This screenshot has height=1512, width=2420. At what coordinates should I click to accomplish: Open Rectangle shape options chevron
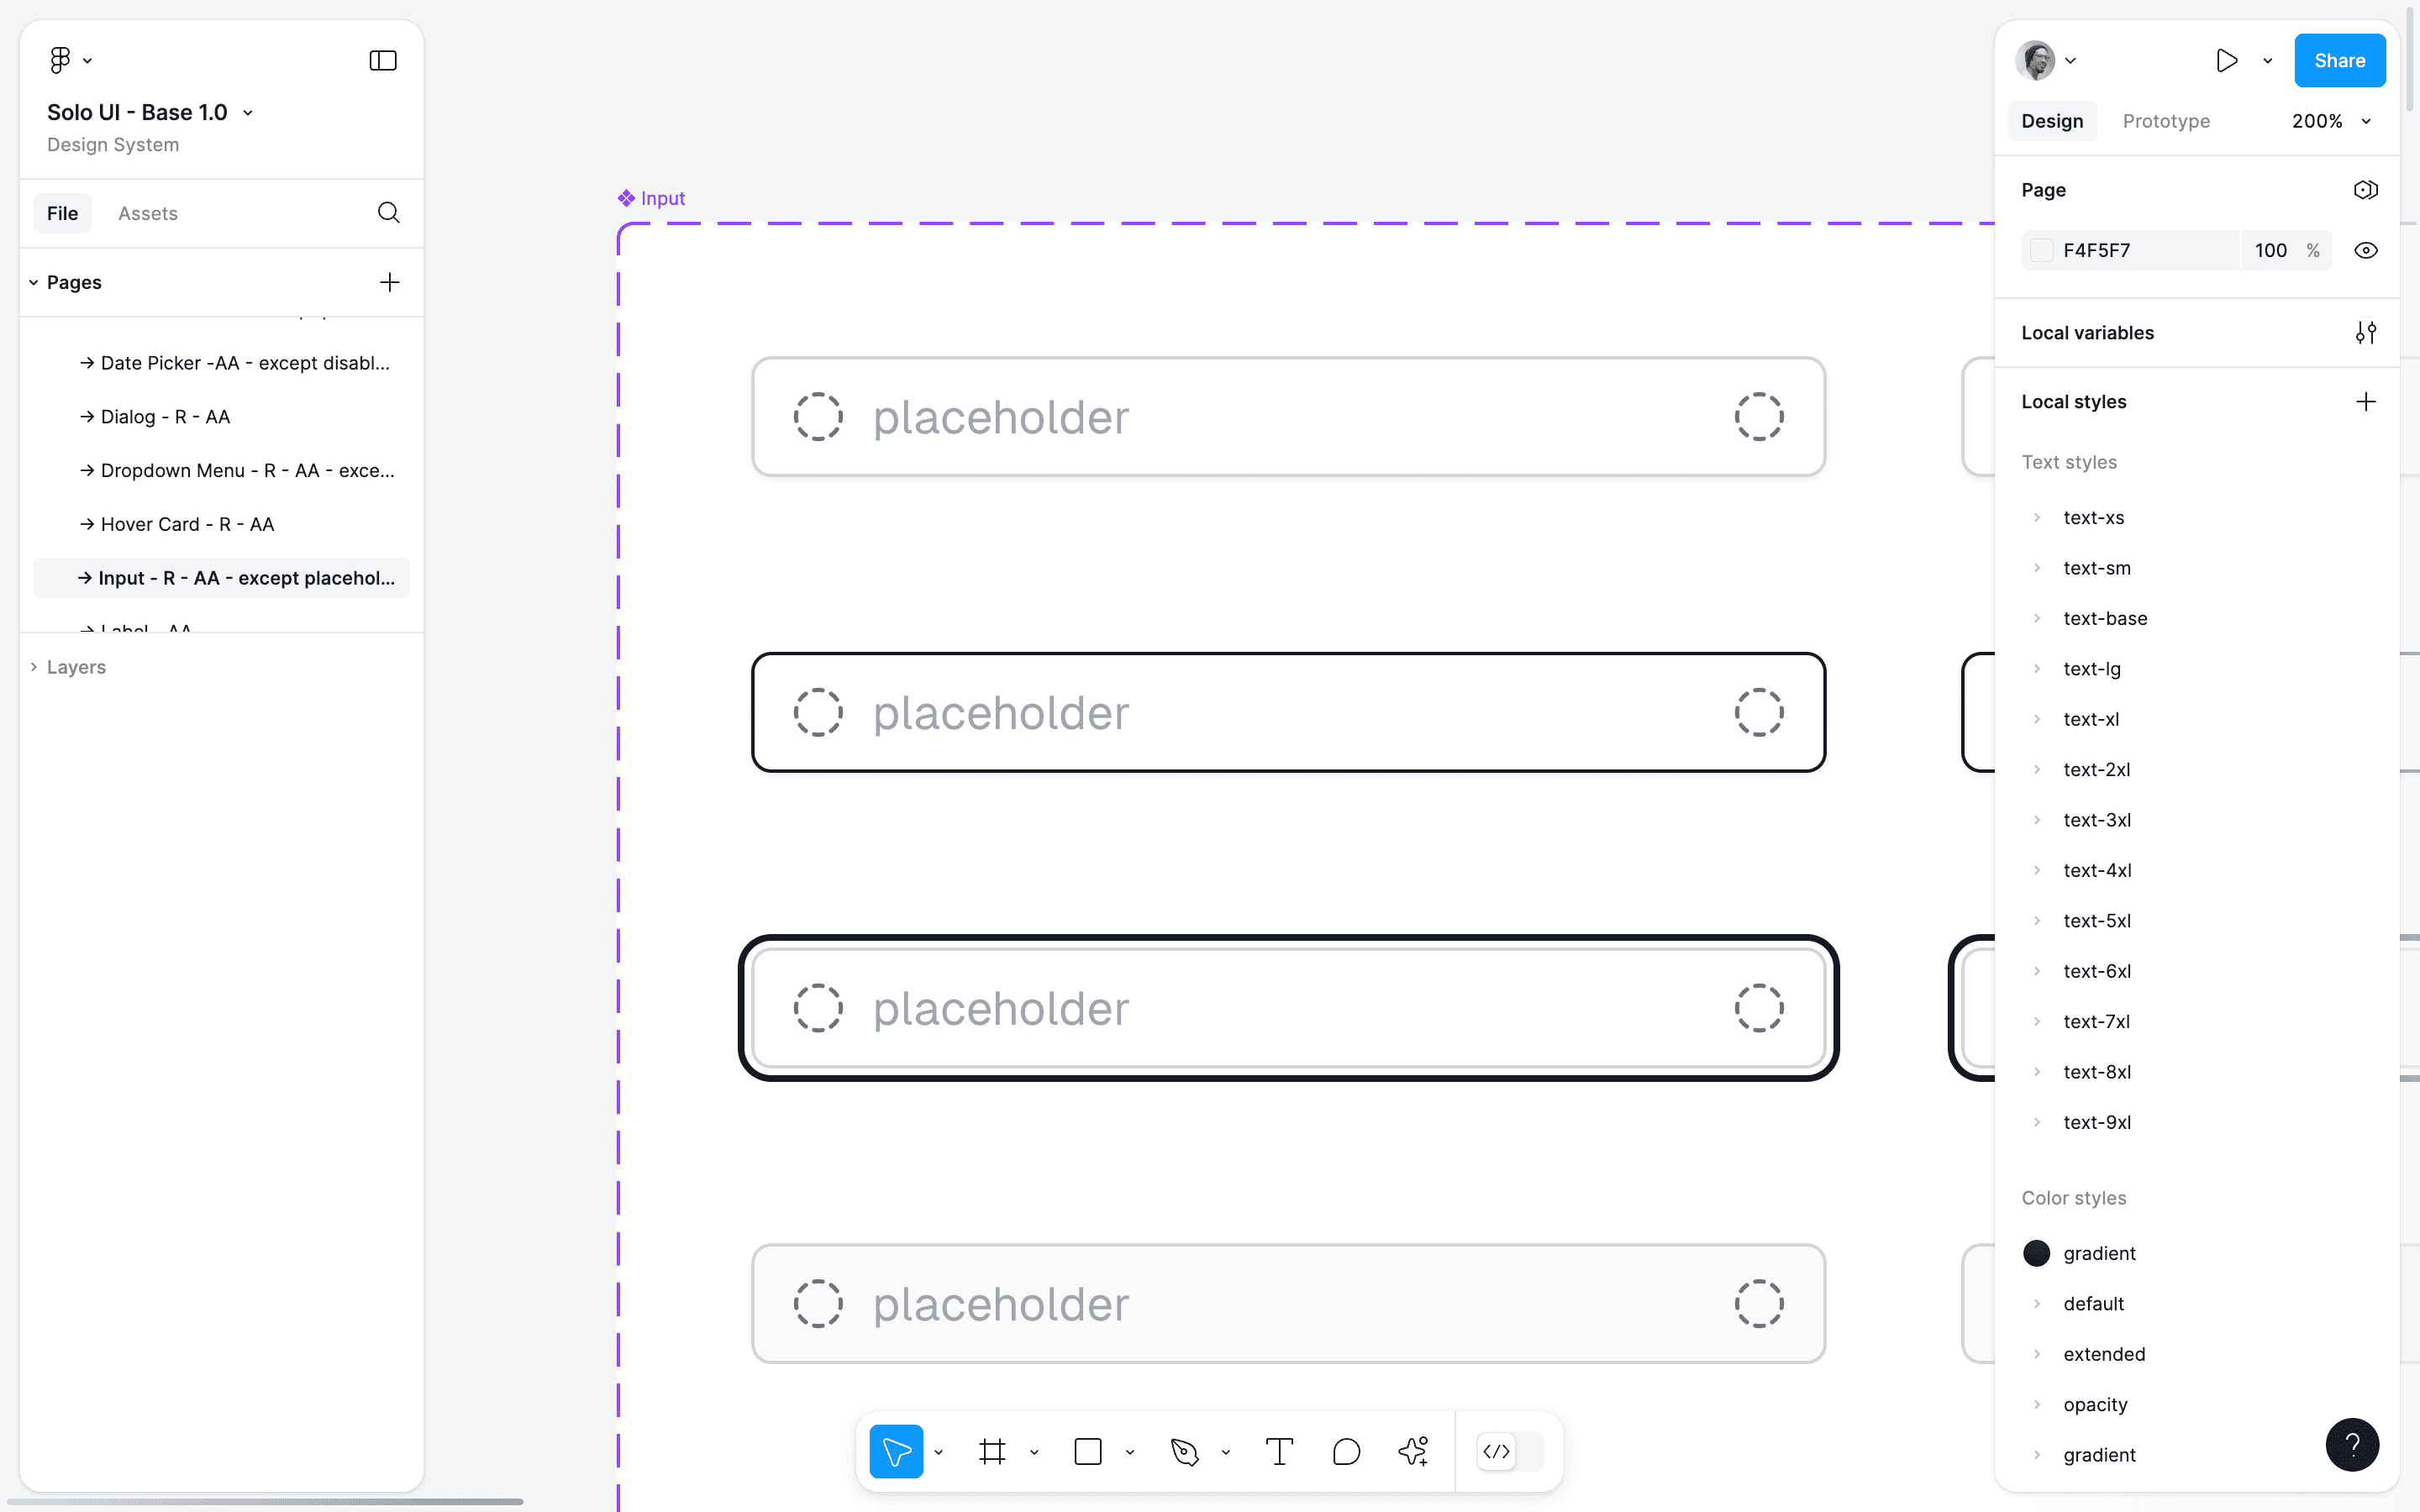tap(1130, 1452)
